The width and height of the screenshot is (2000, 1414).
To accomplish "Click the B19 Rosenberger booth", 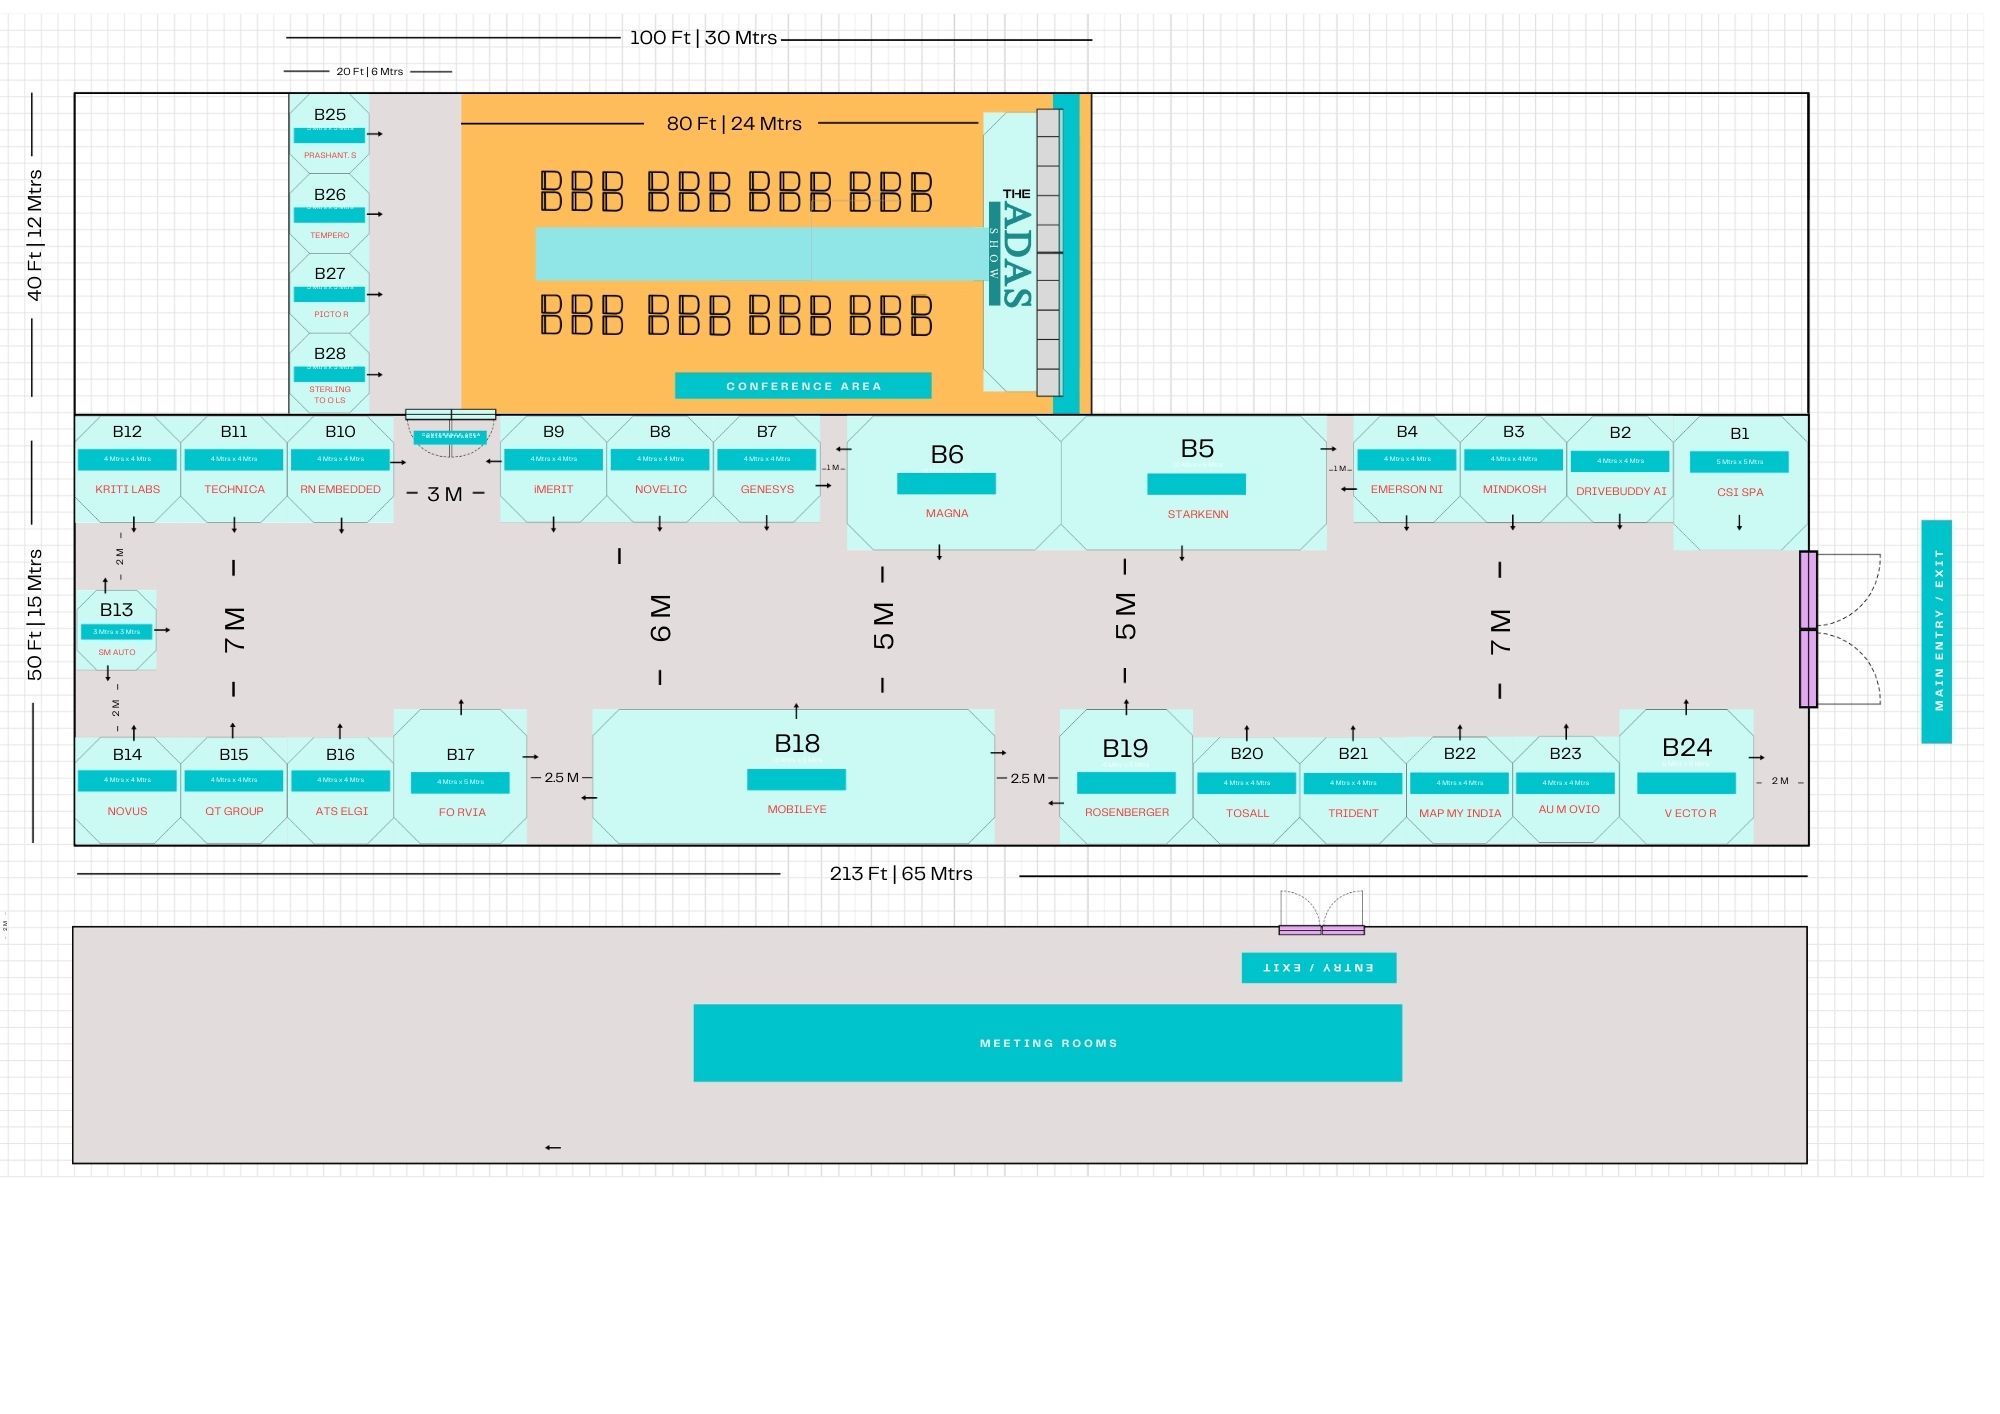I will 1125,778.
